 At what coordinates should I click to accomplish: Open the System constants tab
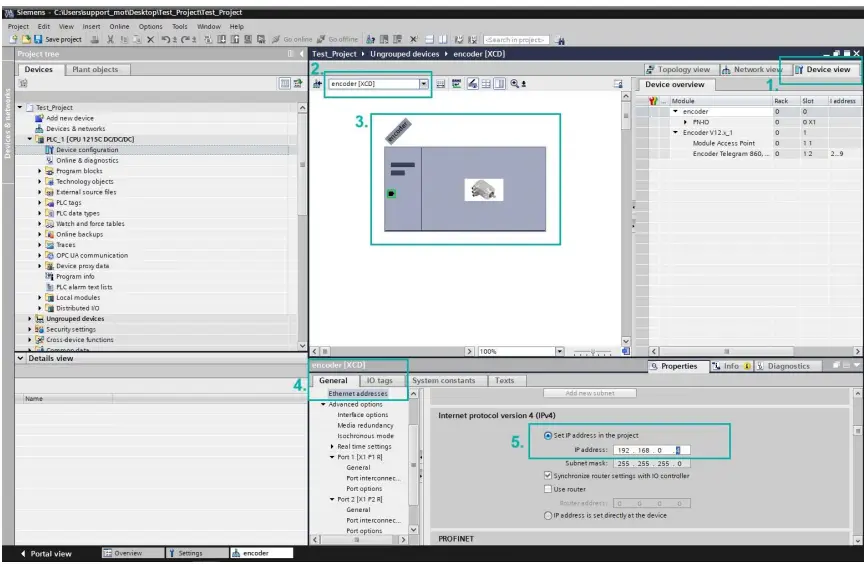(443, 380)
